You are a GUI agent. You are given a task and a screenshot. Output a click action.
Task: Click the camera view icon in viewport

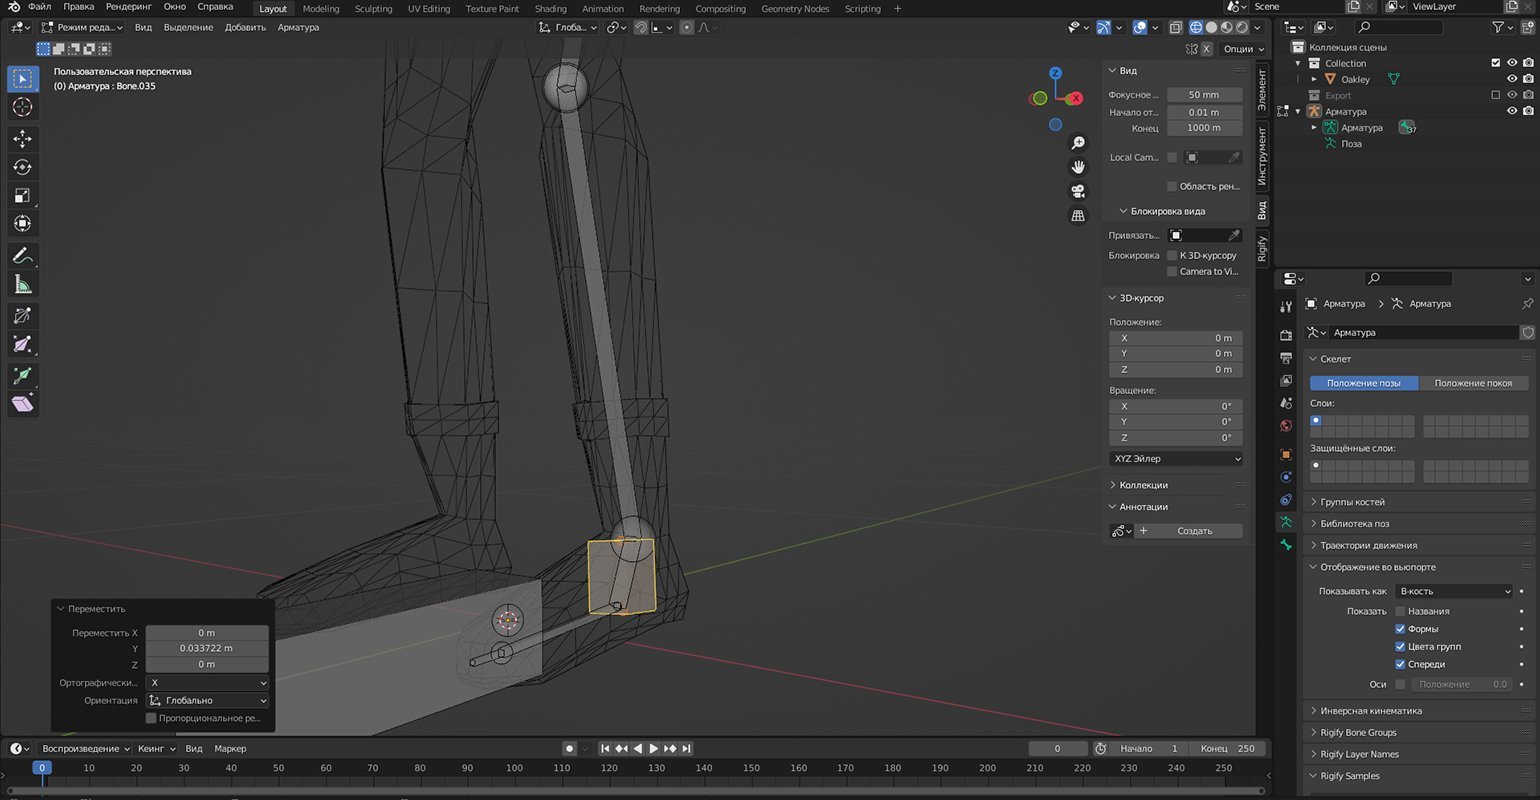pyautogui.click(x=1078, y=191)
